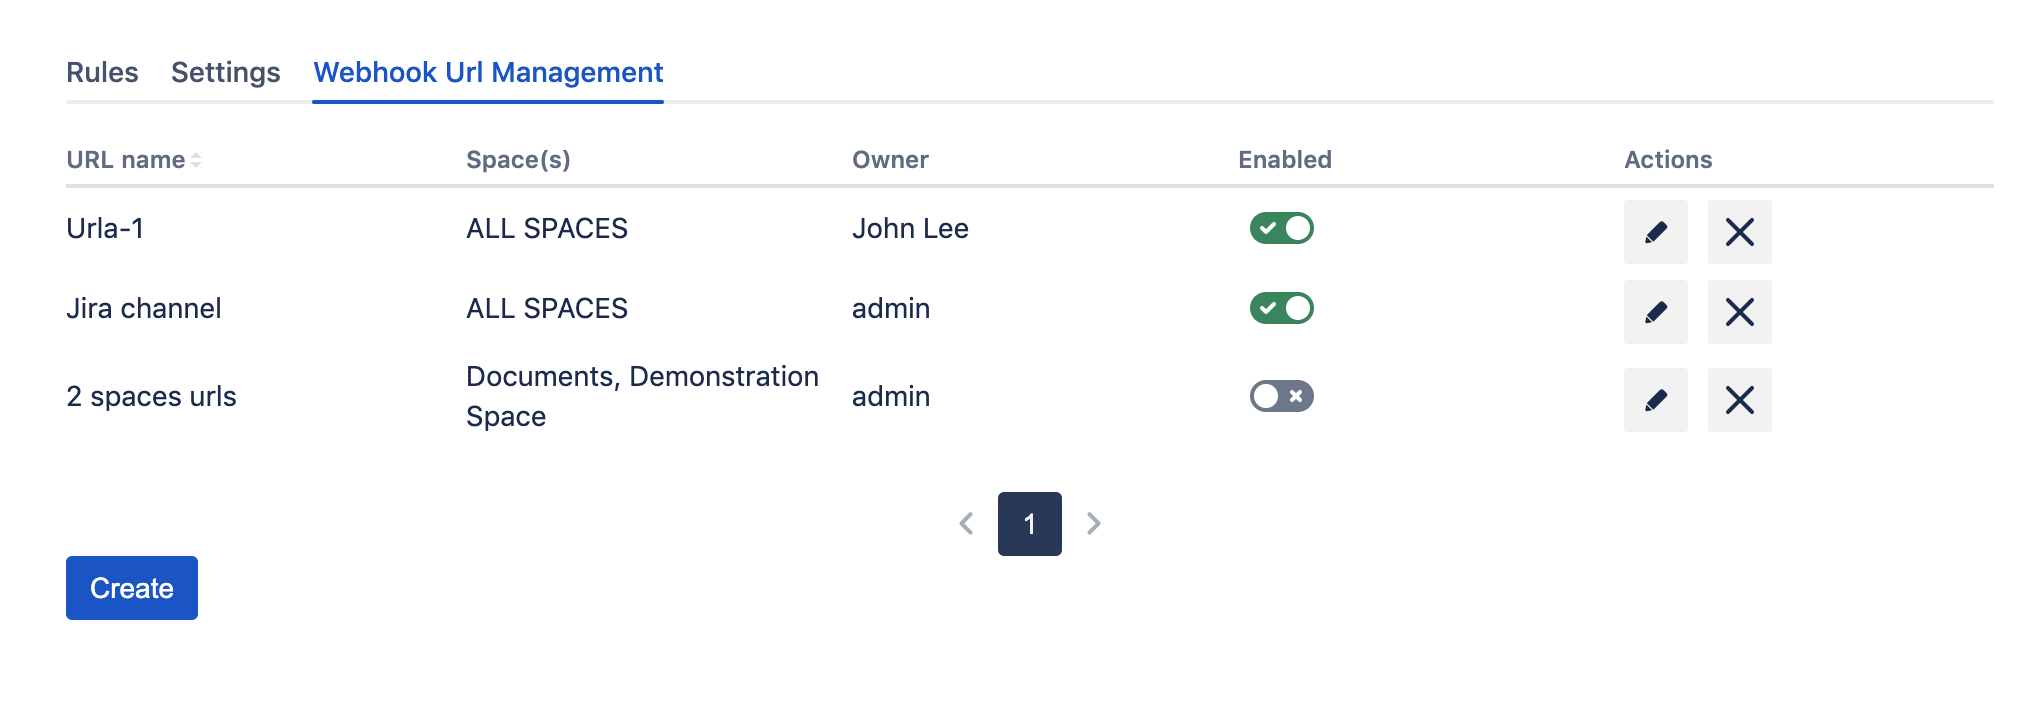
Task: Disable the Urla-1 webhook toggle
Action: 1281,228
